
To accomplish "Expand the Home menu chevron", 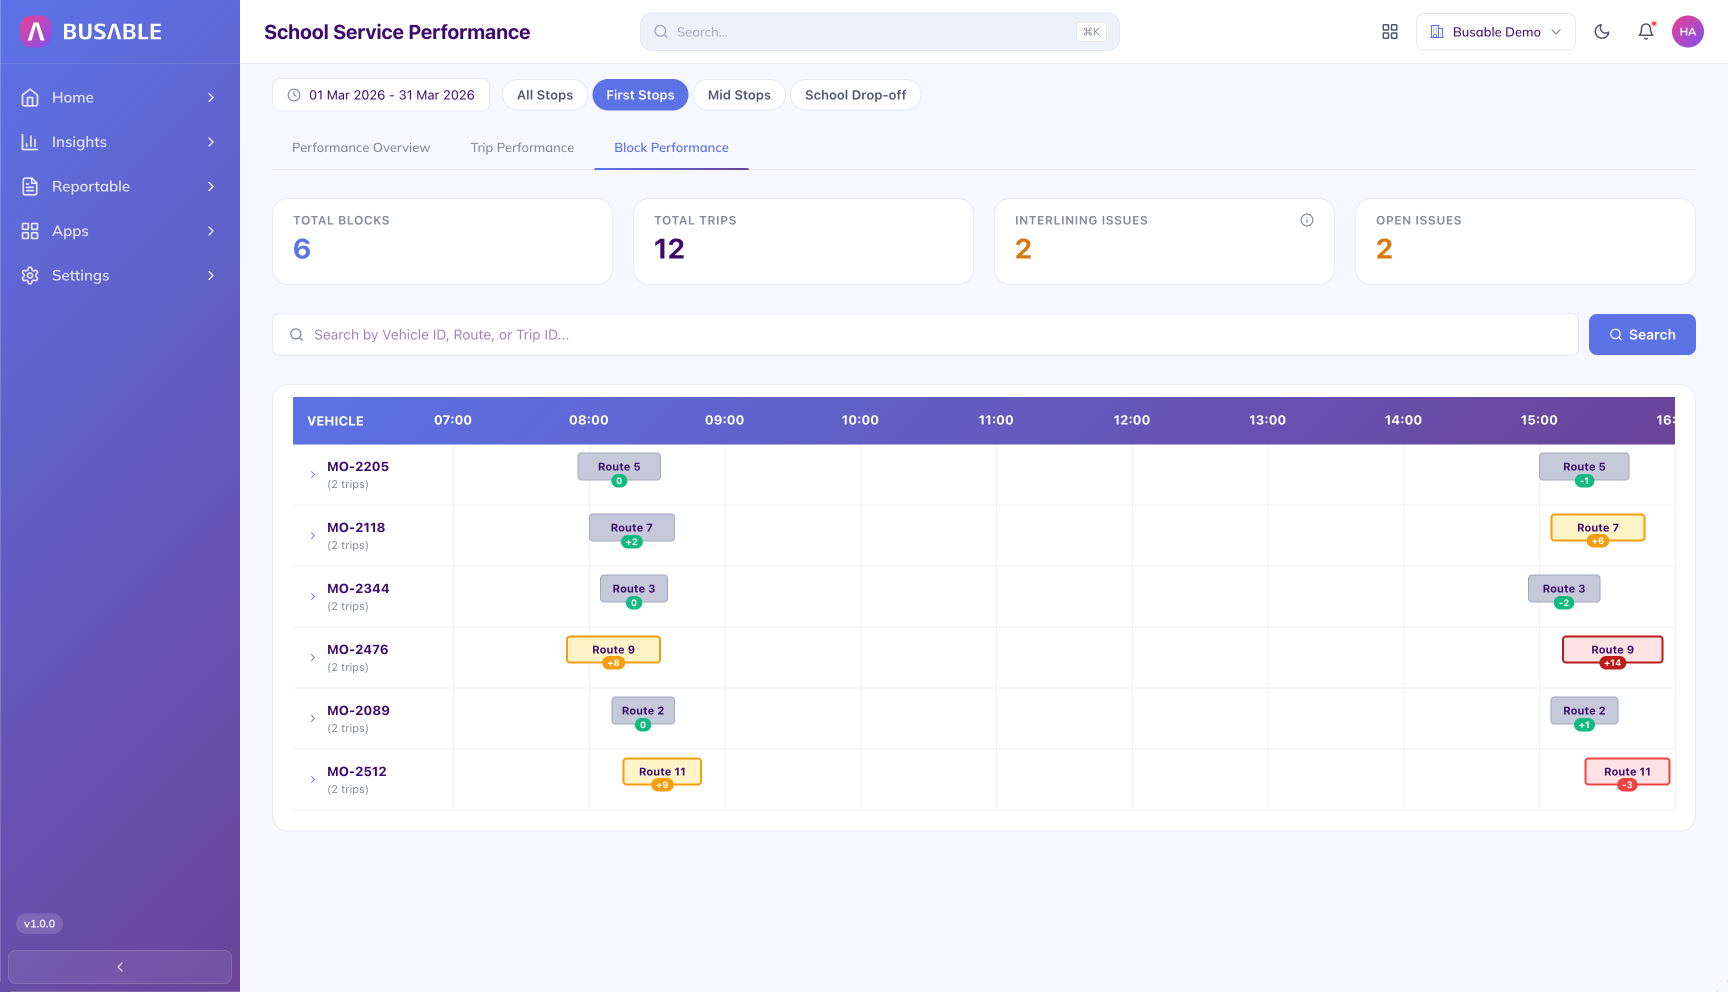I will [x=211, y=97].
